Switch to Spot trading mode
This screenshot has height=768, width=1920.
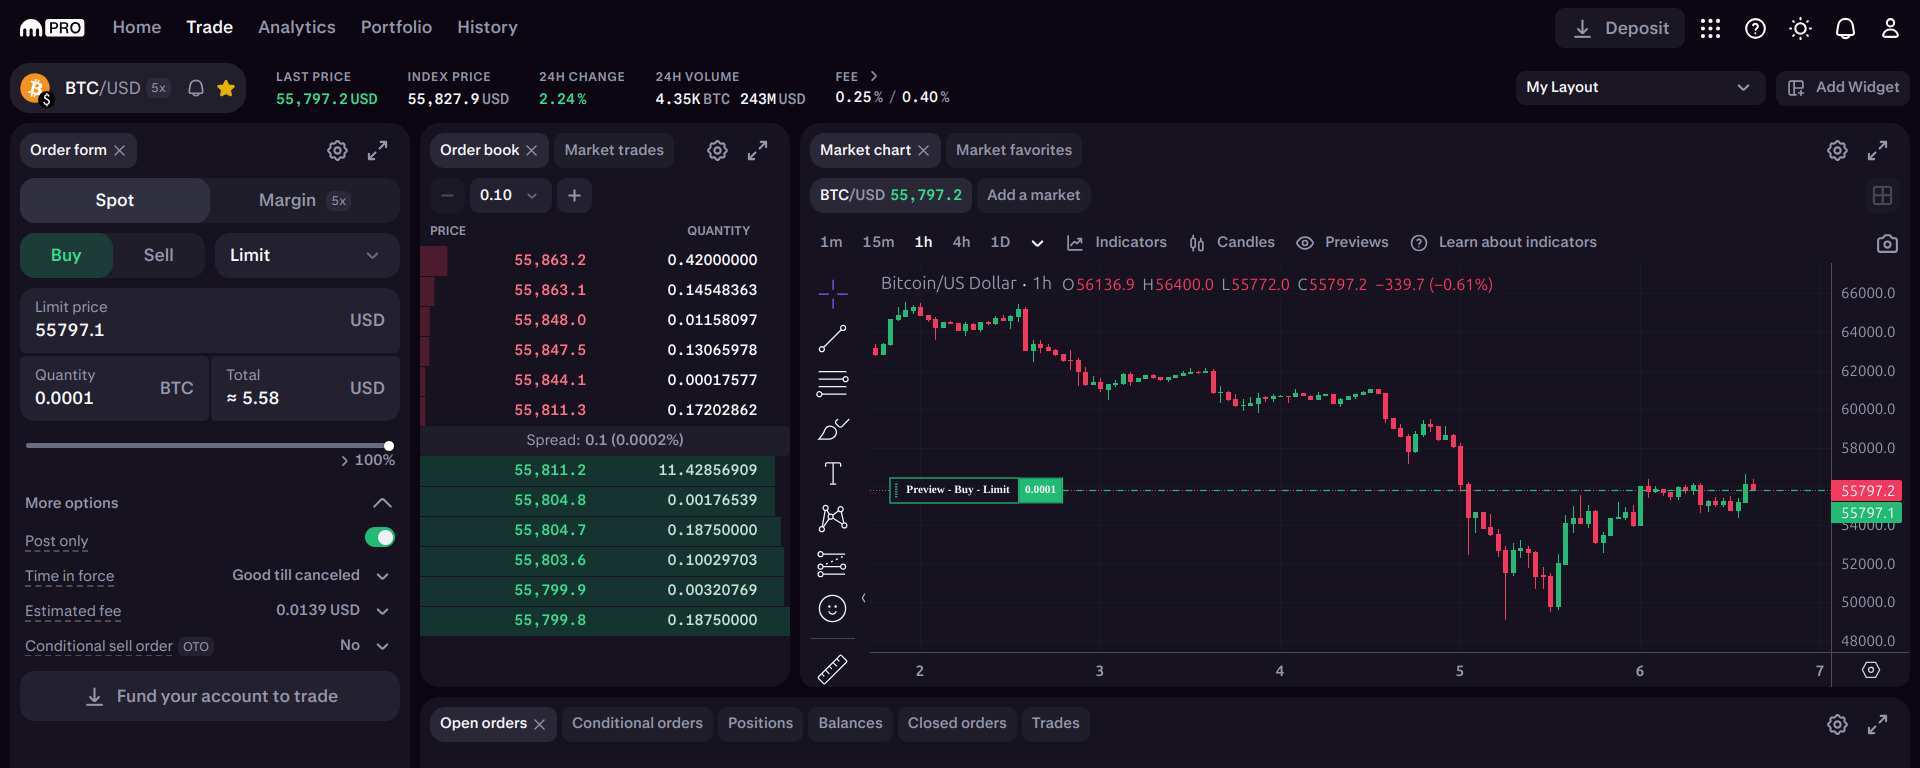pyautogui.click(x=115, y=200)
